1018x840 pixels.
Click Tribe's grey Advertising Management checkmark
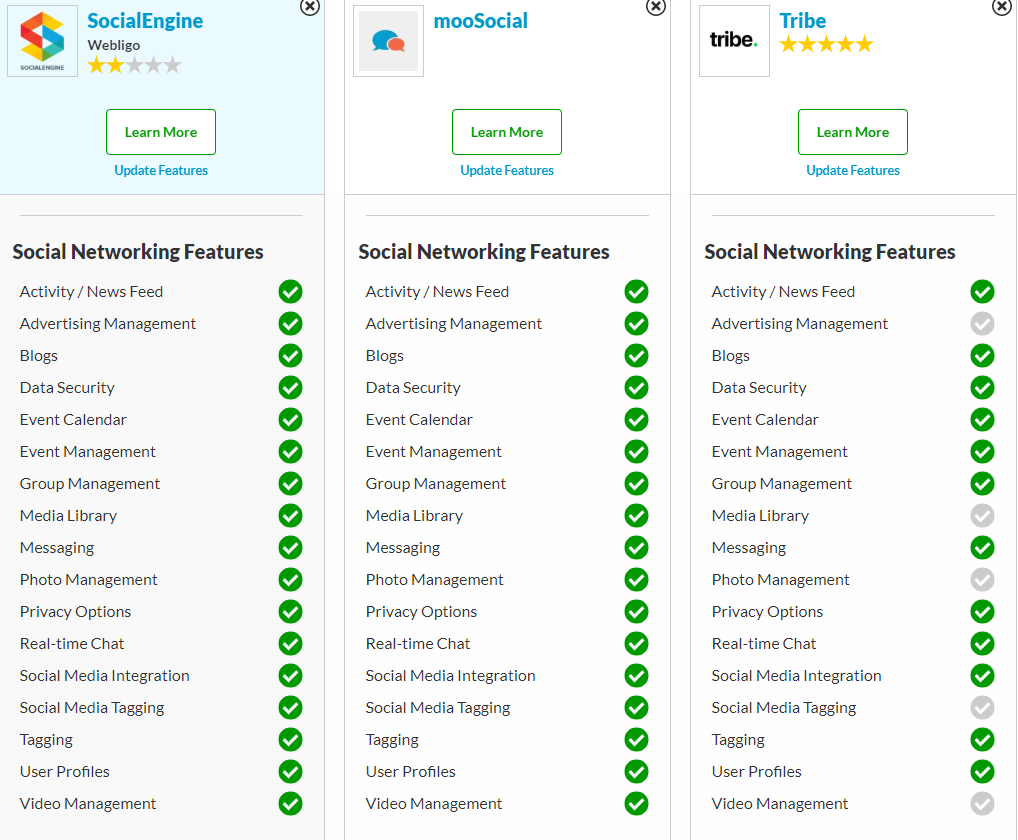983,323
